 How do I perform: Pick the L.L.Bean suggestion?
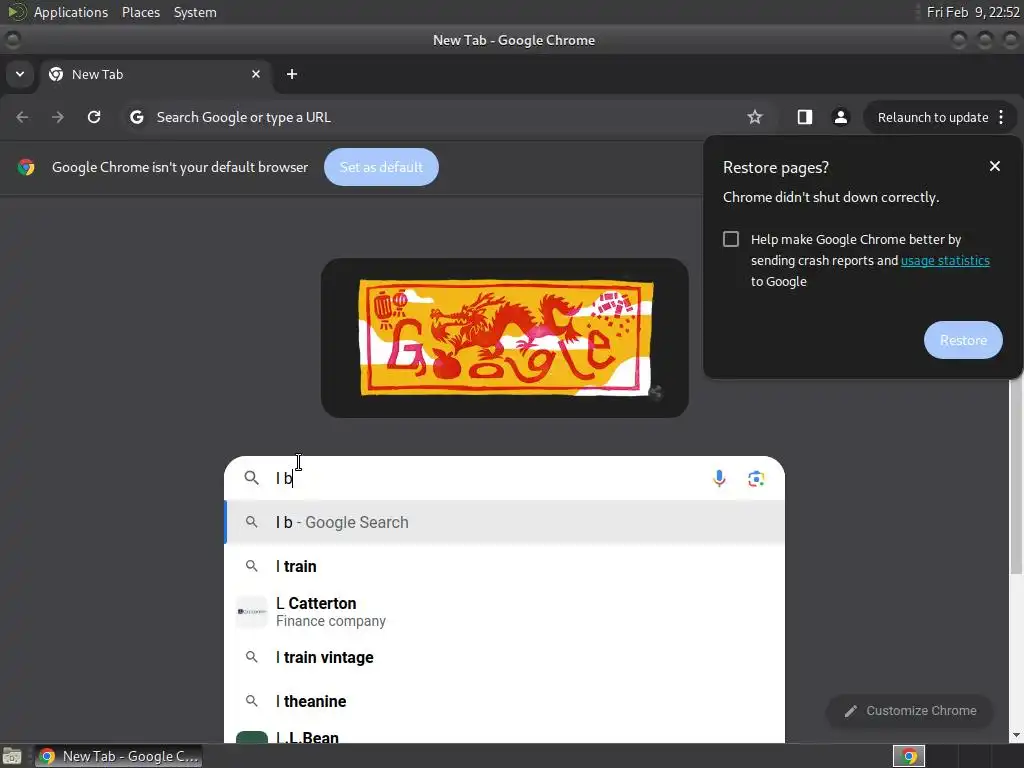504,735
